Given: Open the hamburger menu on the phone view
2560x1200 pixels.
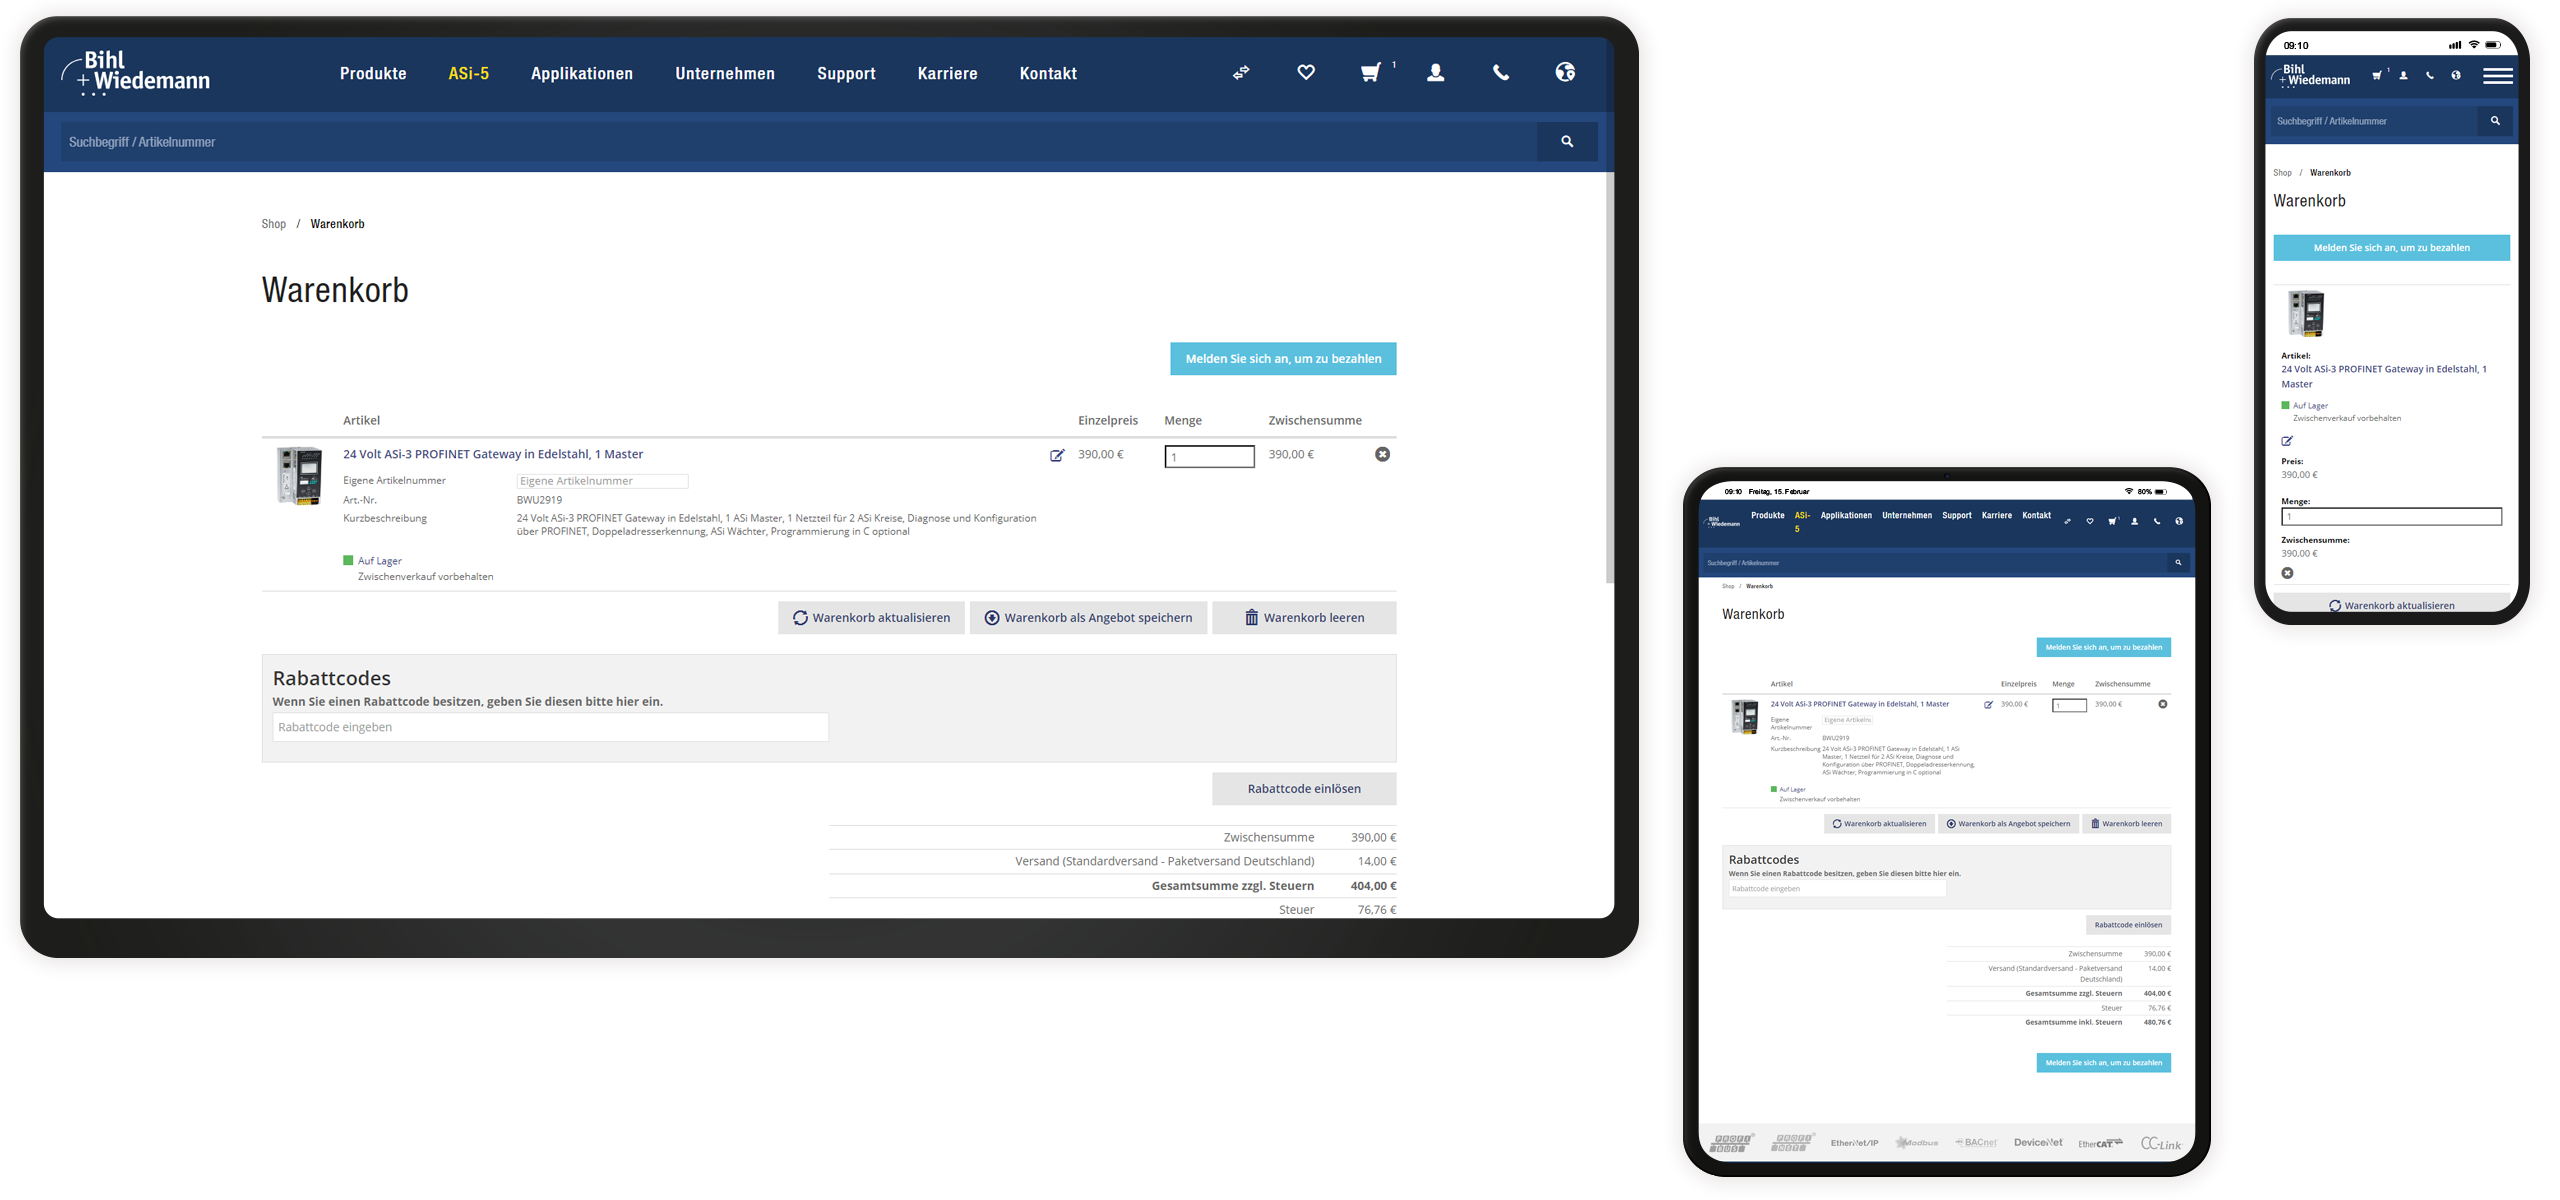Looking at the screenshot, I should tap(2497, 76).
